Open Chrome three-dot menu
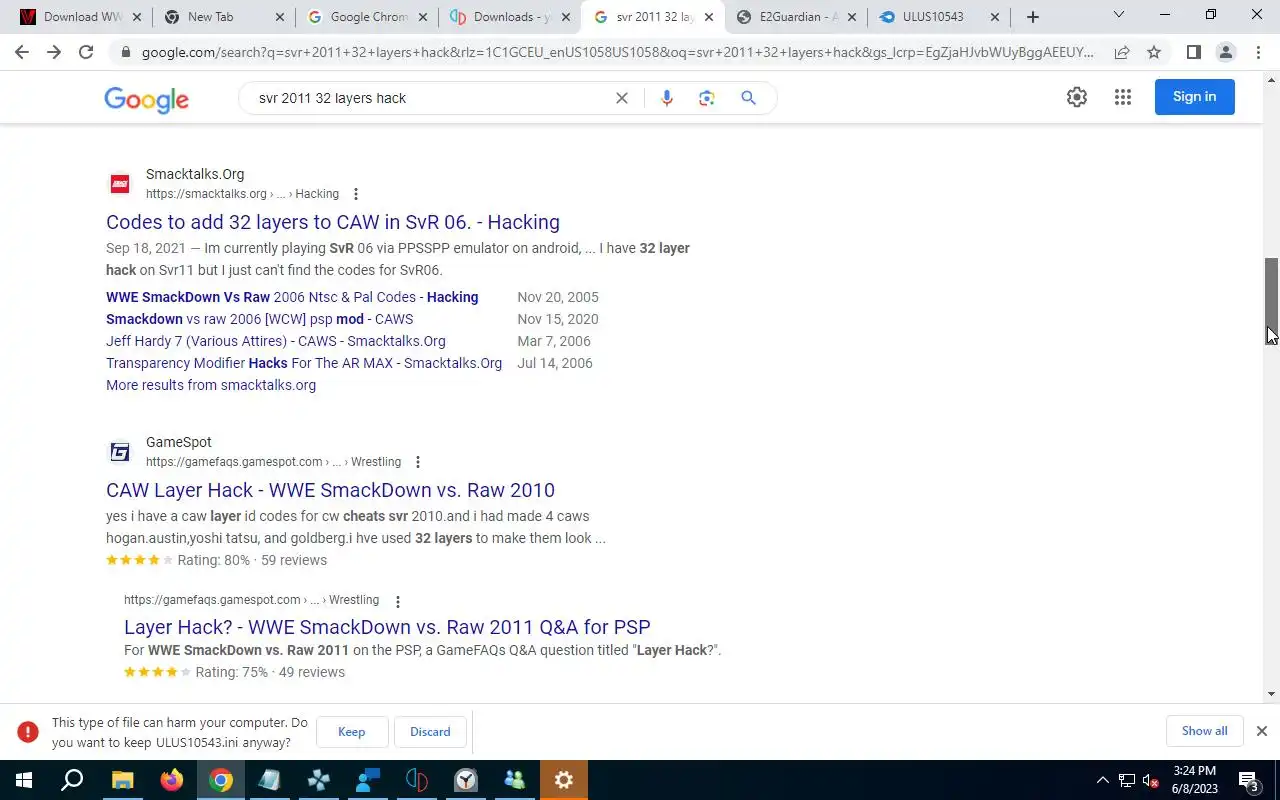 (1257, 52)
